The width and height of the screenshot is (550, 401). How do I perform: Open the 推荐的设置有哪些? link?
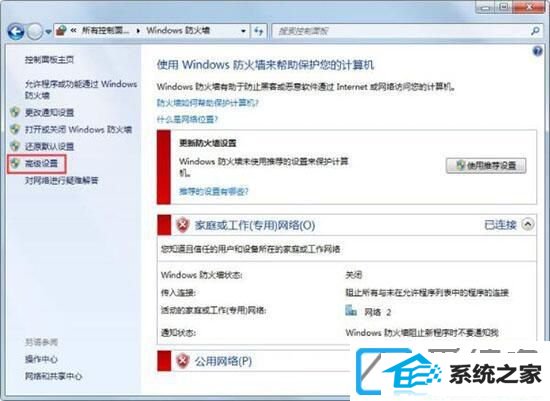213,191
